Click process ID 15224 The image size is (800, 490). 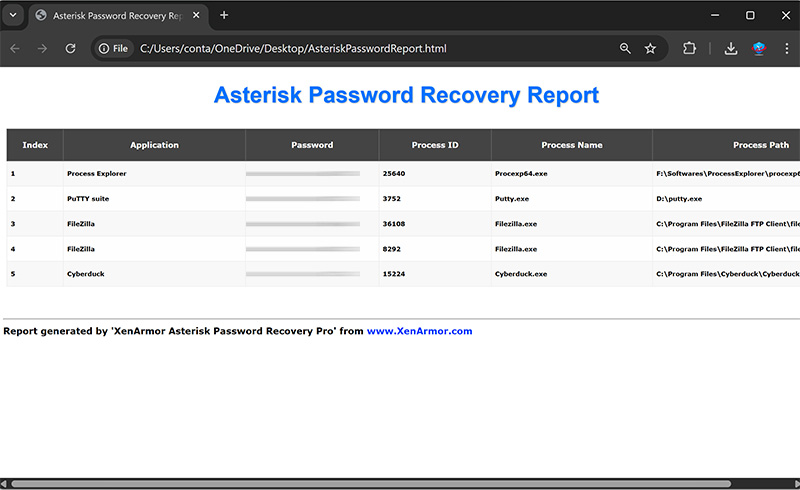tap(394, 274)
